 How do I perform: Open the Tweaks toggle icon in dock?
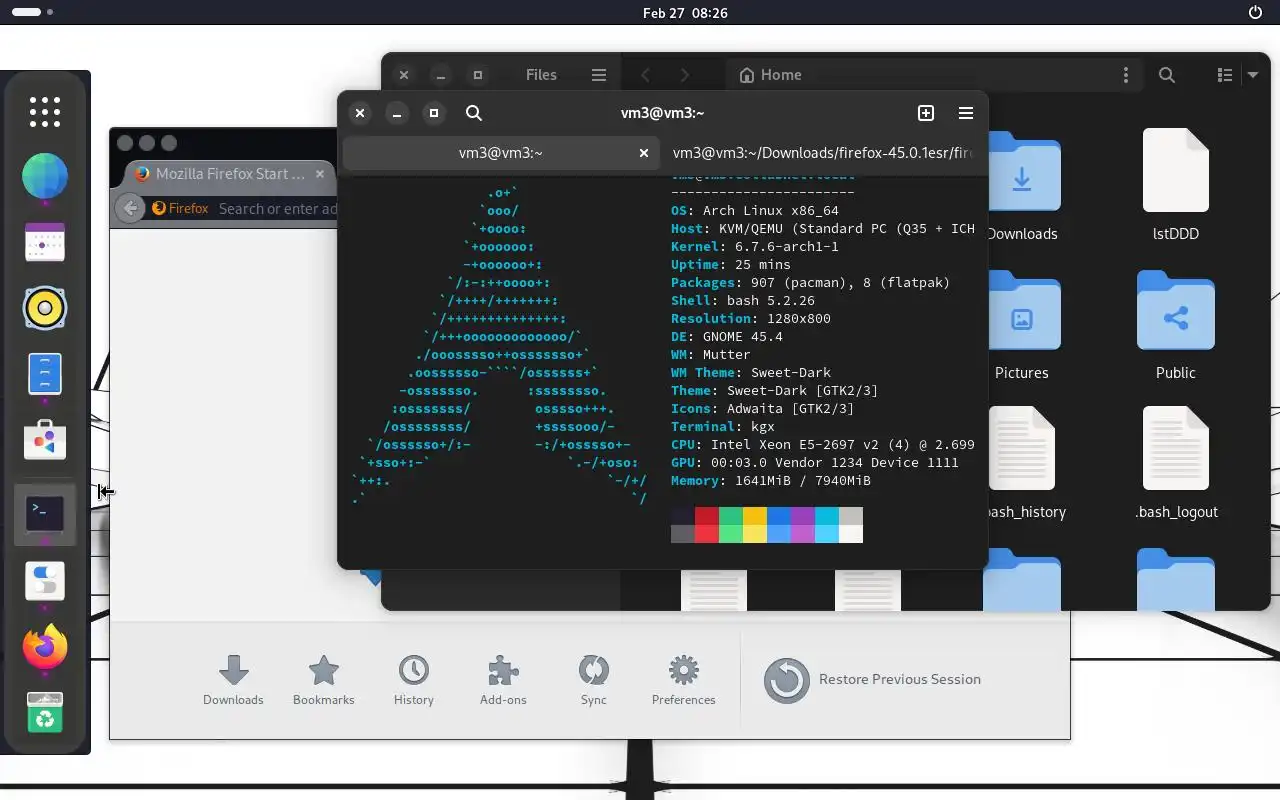click(45, 581)
